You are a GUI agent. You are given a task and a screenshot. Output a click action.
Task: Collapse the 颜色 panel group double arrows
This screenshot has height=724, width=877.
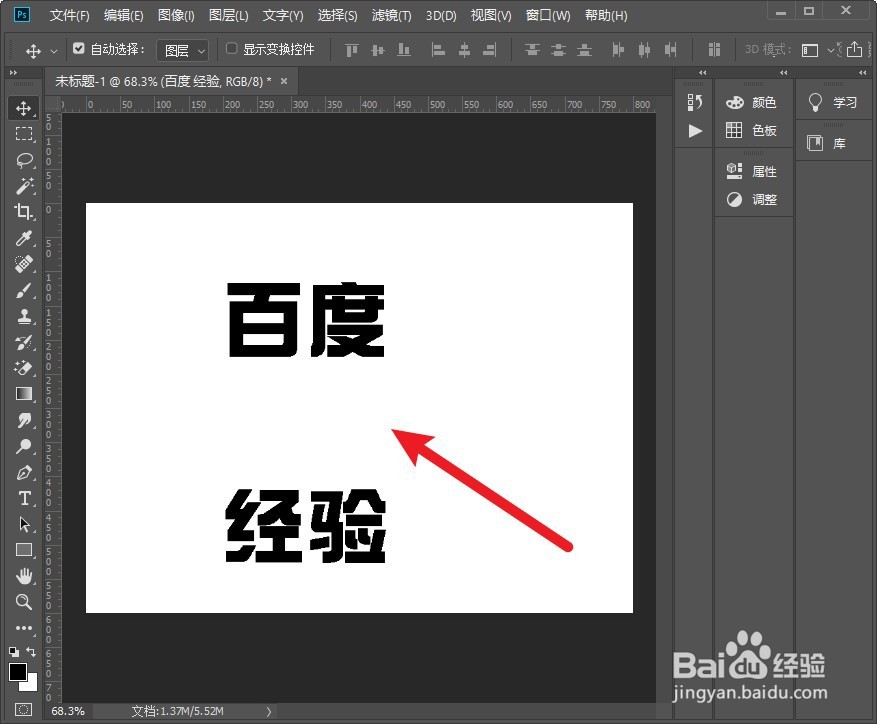click(x=784, y=73)
